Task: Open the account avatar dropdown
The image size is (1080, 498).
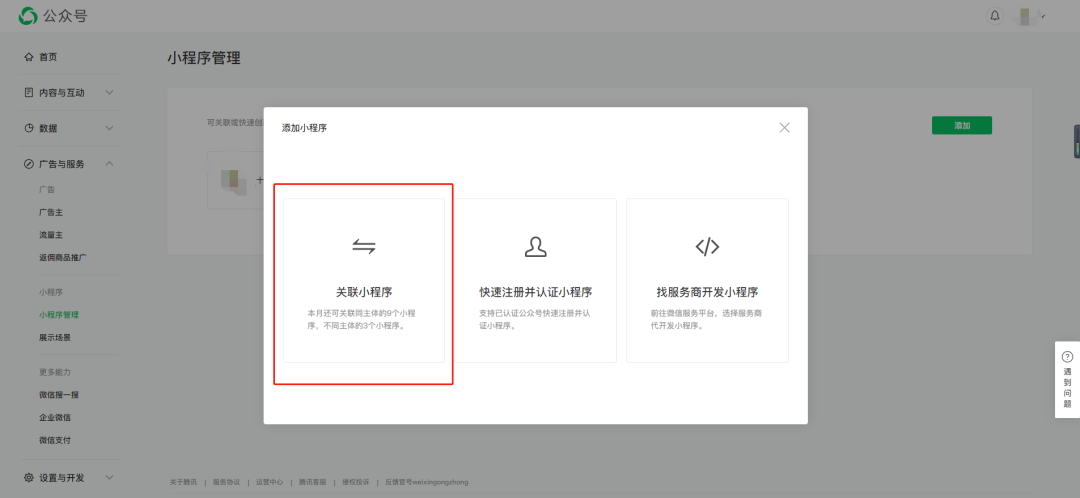Action: [x=1030, y=16]
